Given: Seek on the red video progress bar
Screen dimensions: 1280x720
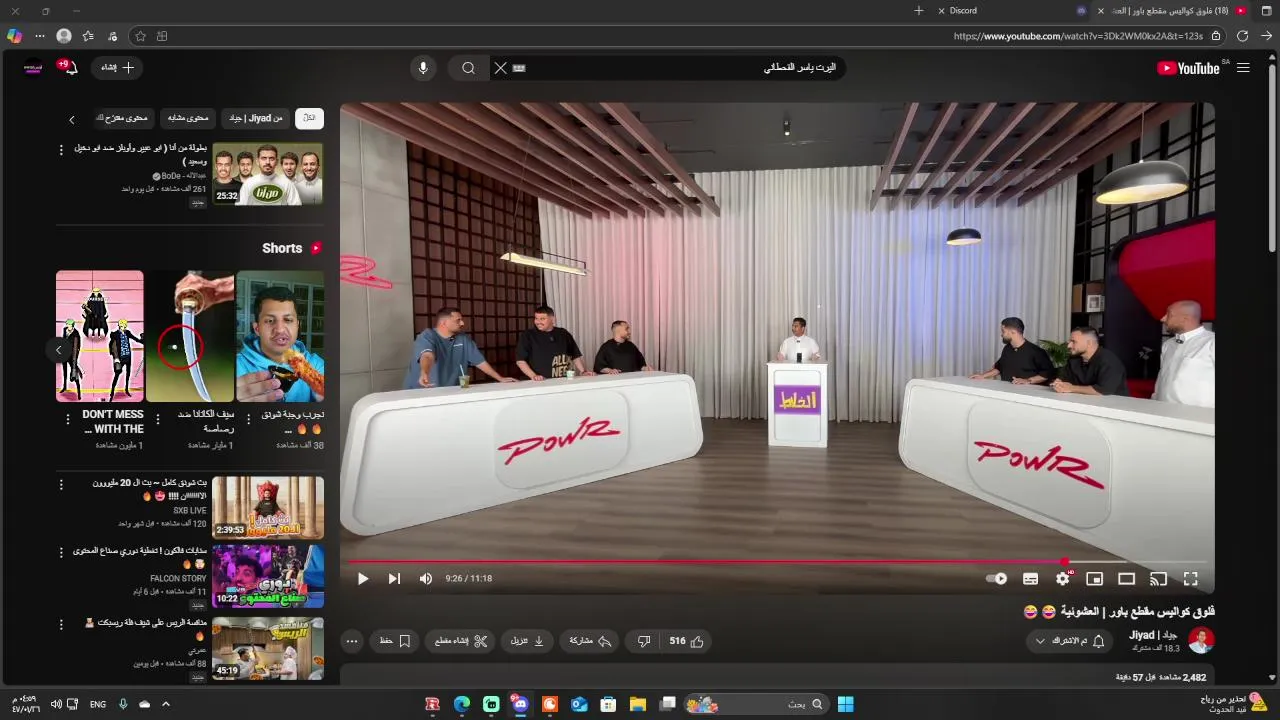Looking at the screenshot, I should (777, 561).
